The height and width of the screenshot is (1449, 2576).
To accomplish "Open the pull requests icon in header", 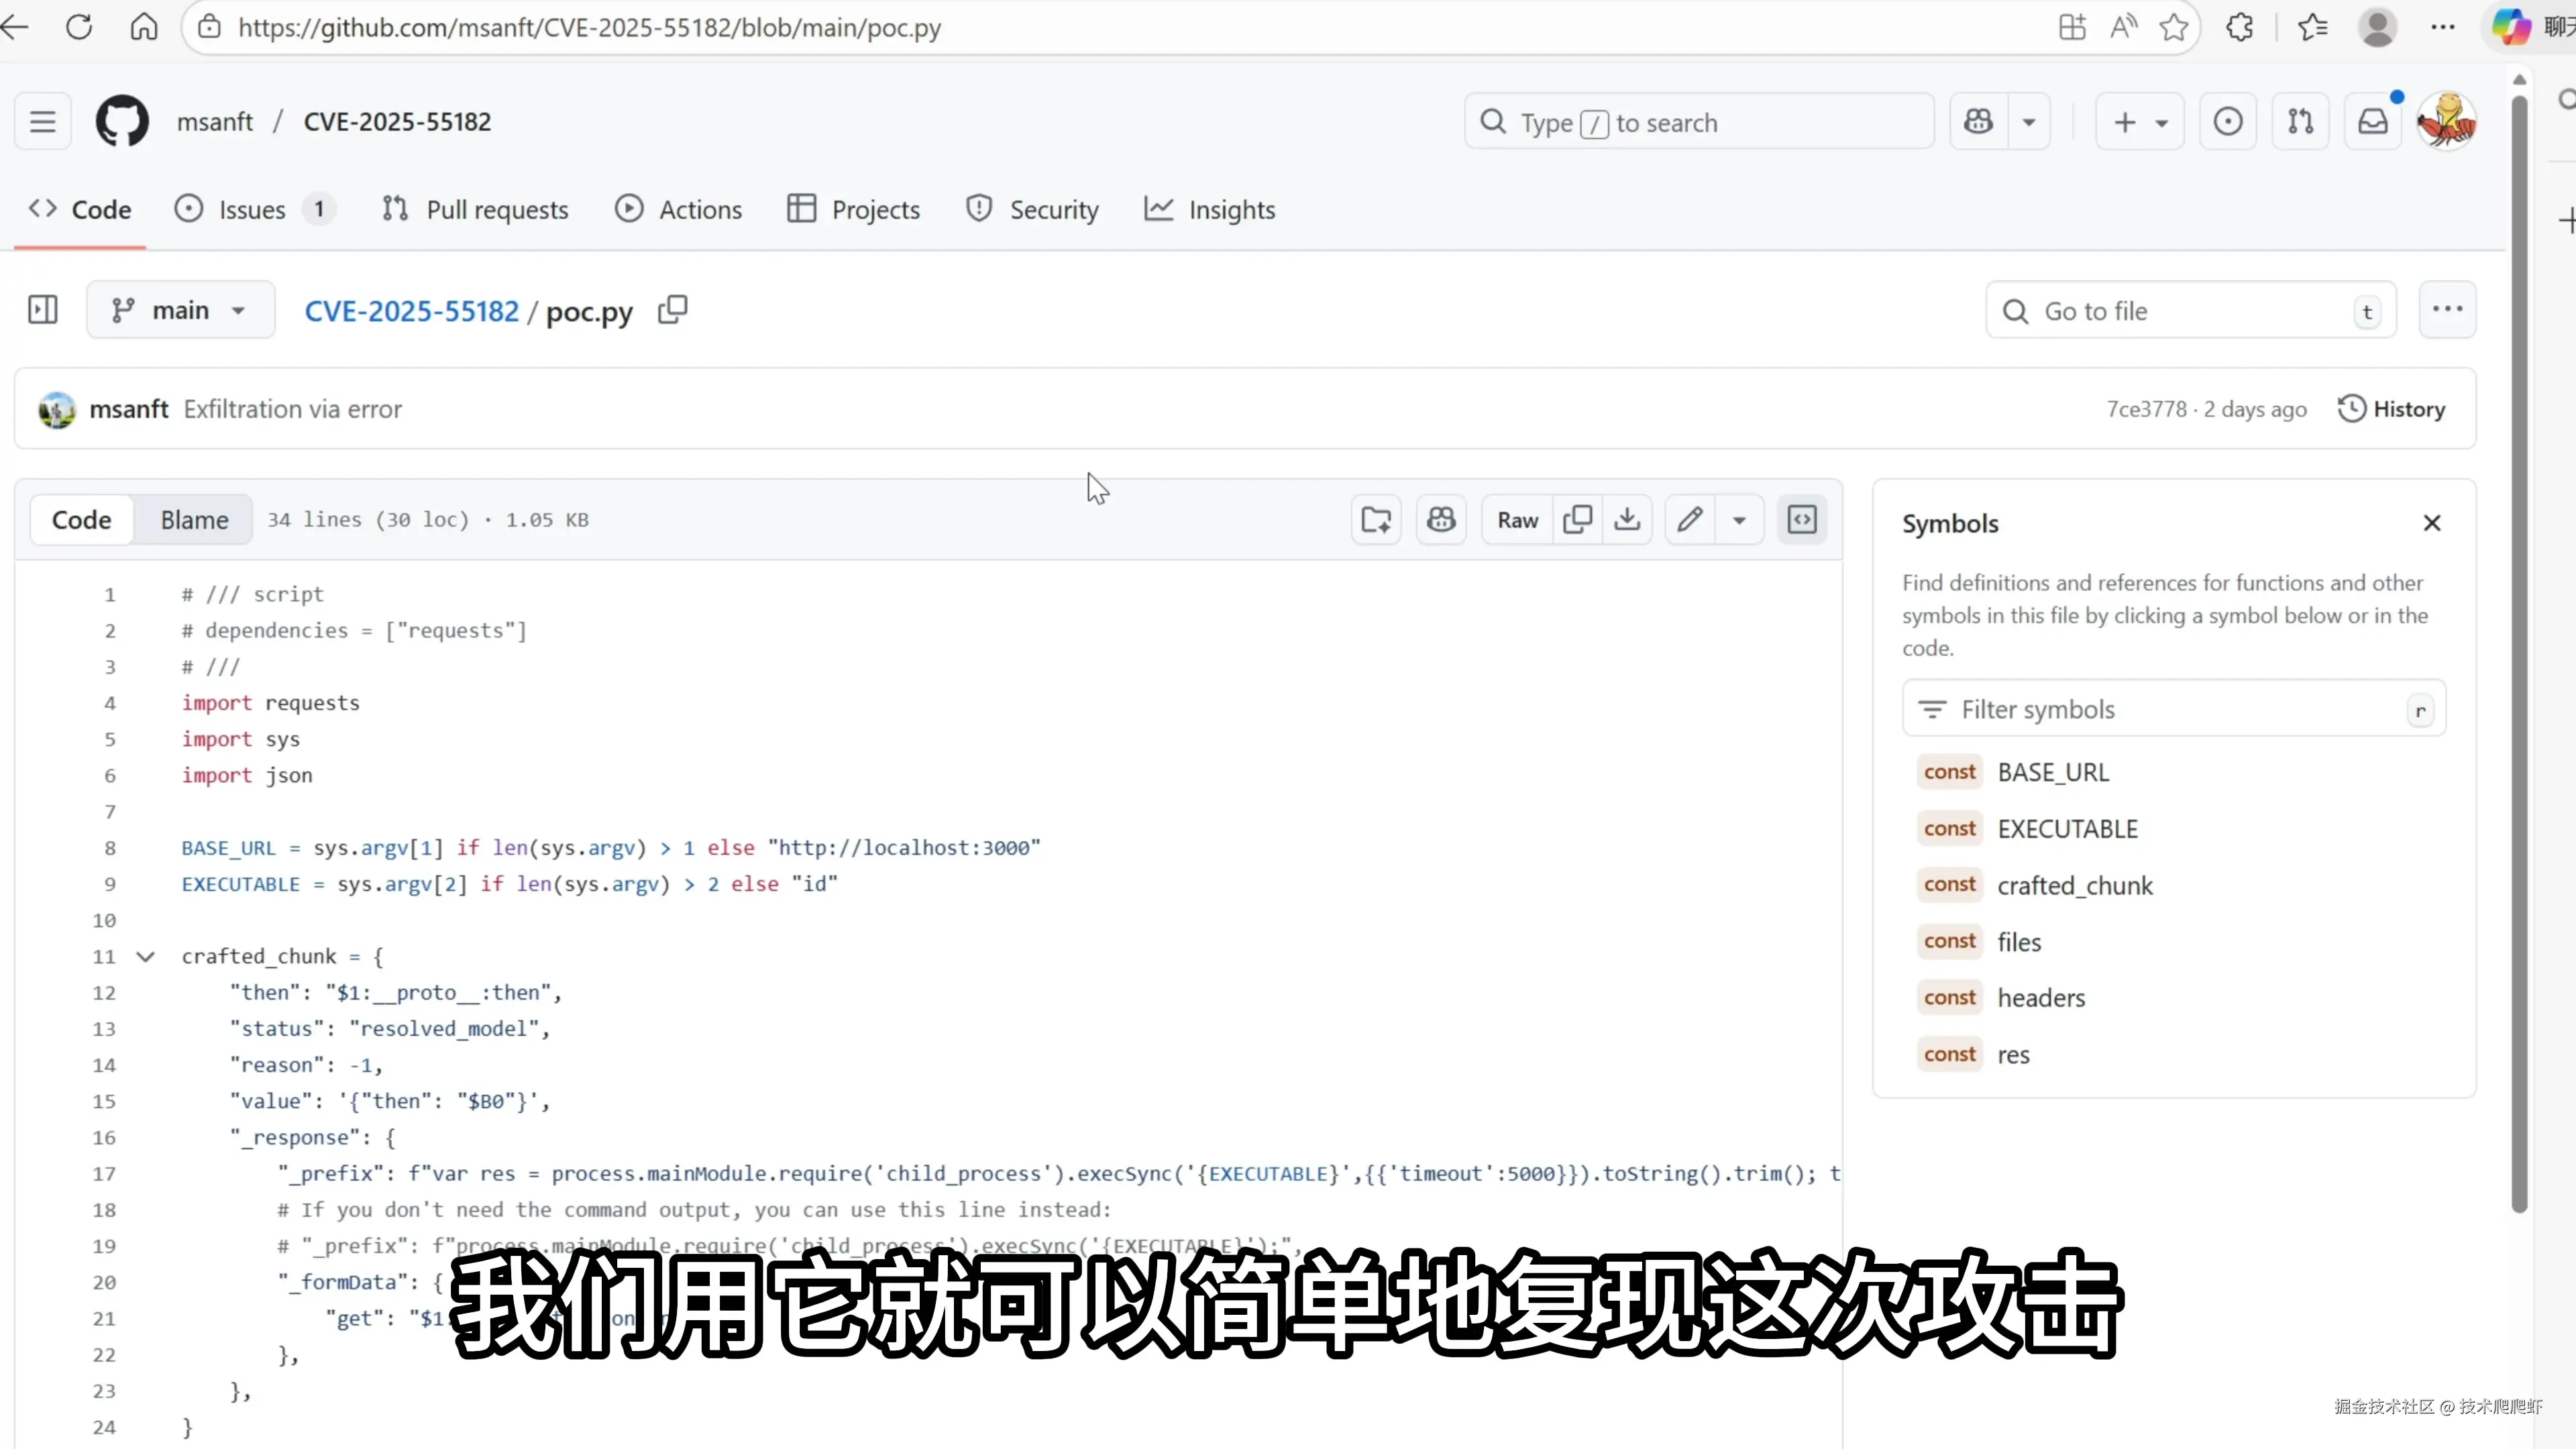I will (x=2300, y=122).
